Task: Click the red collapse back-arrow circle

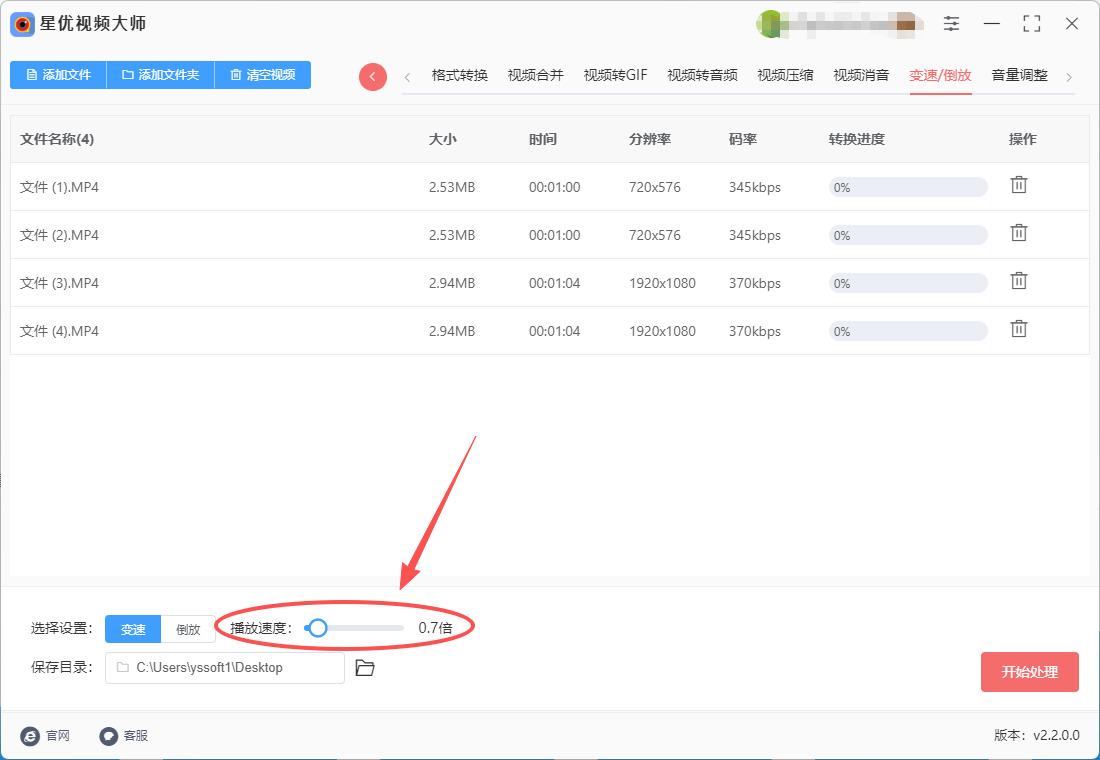Action: (x=373, y=76)
